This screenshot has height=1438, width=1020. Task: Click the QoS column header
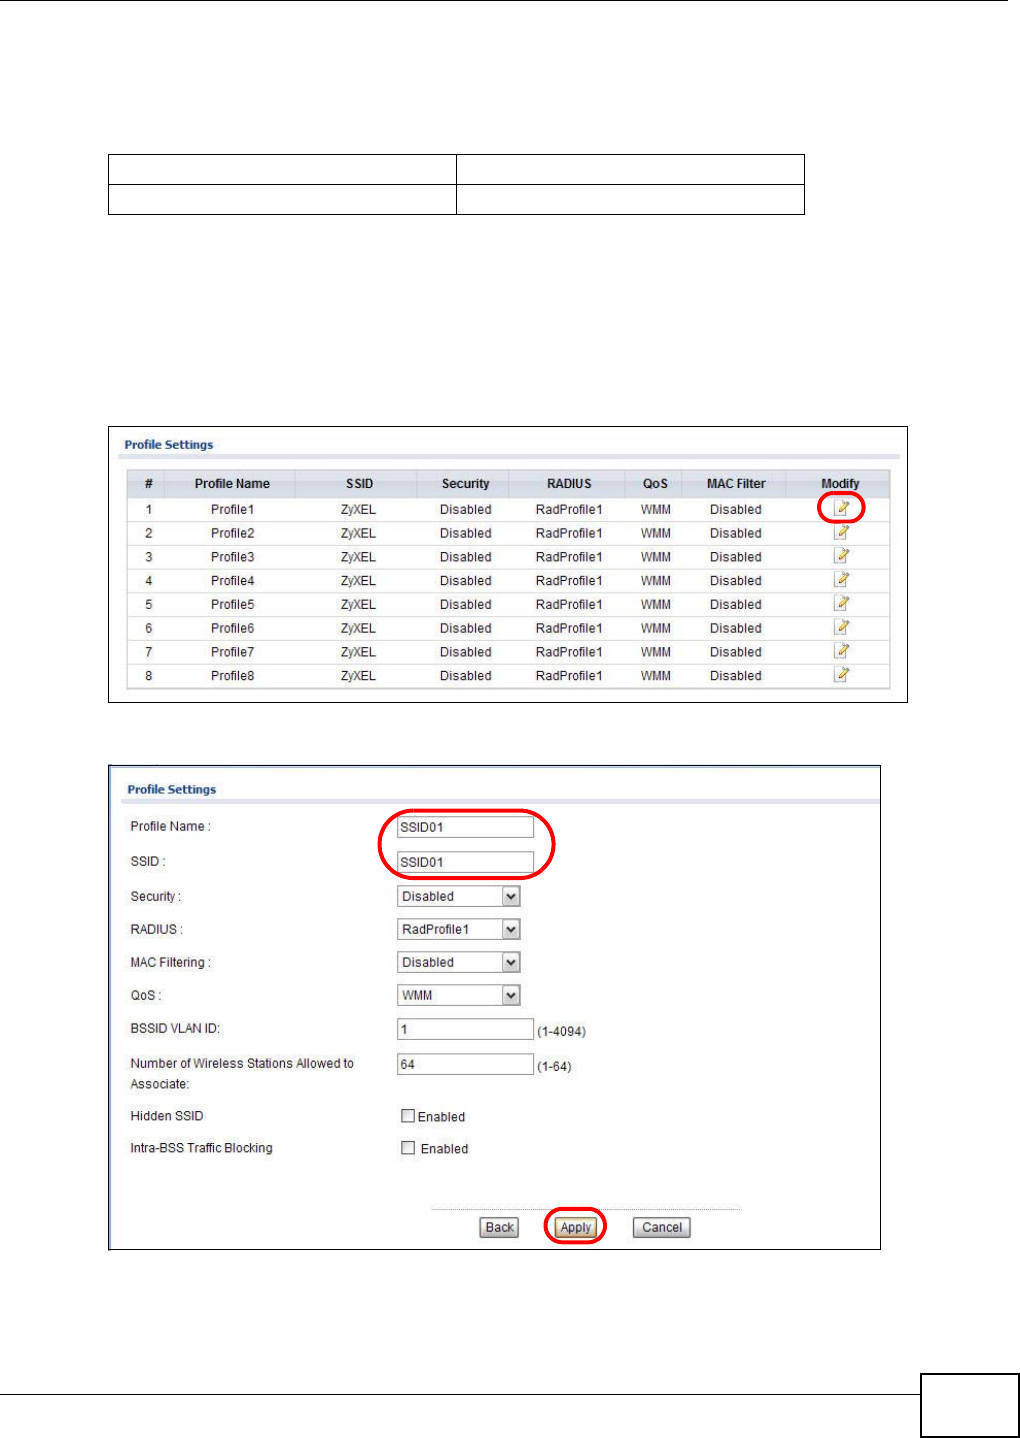tap(655, 484)
